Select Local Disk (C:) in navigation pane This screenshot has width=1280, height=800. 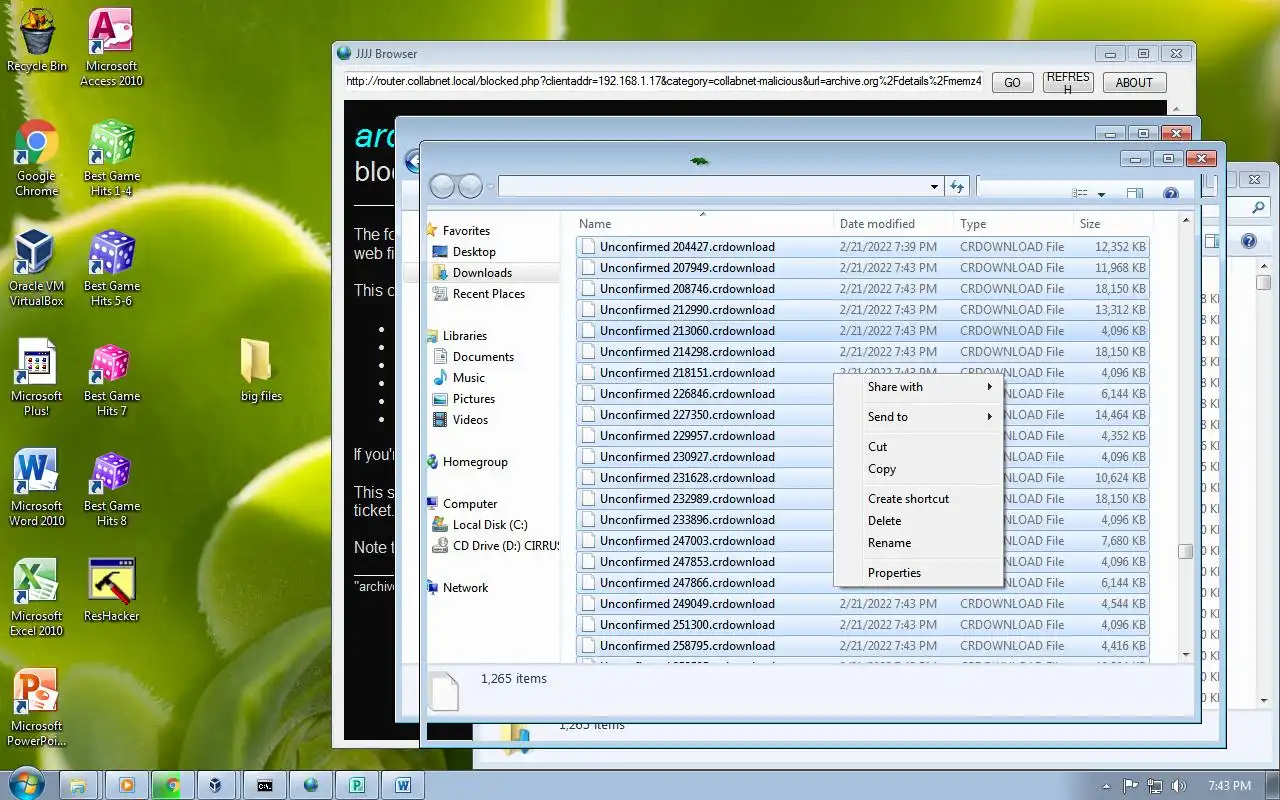489,525
